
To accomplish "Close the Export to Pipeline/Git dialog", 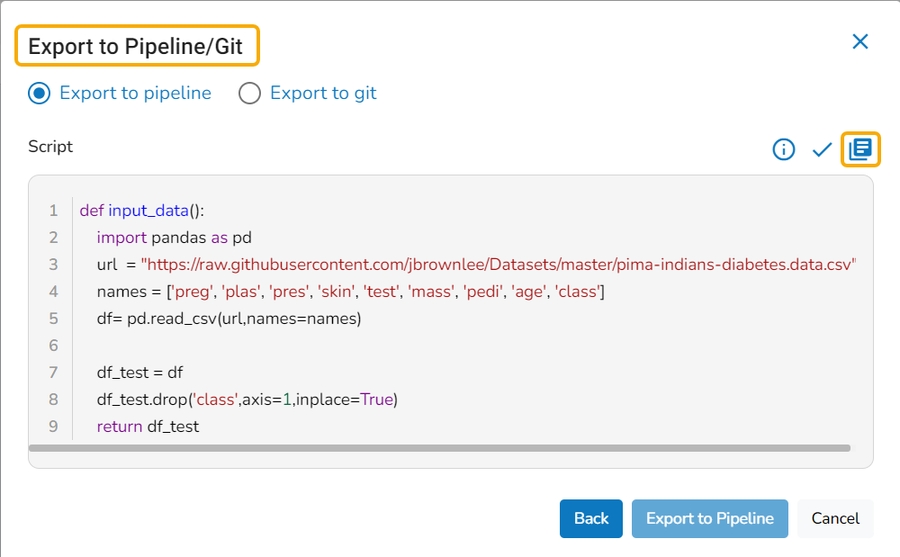I will tap(860, 42).
